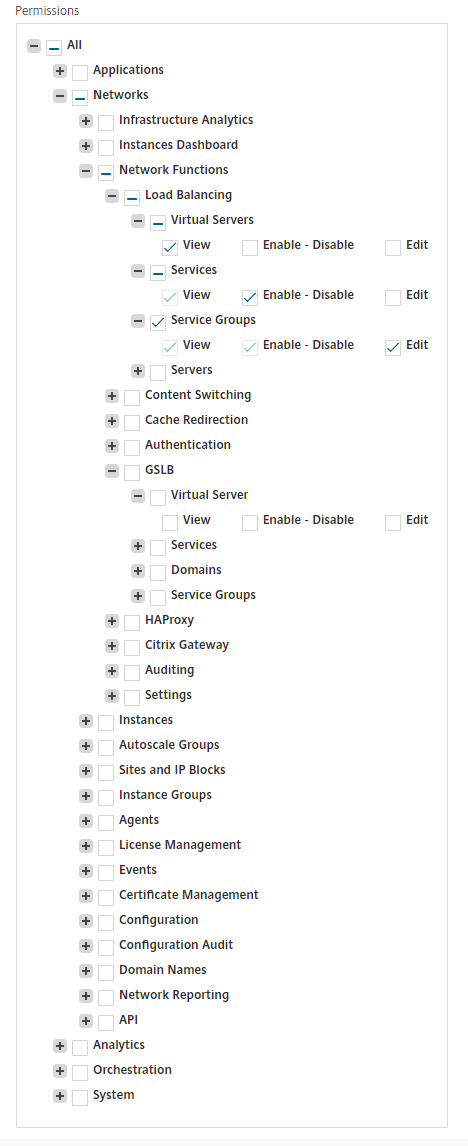Viewport: 468px width, 1146px height.
Task: Expand Cache Redirection node
Action: pyautogui.click(x=112, y=421)
